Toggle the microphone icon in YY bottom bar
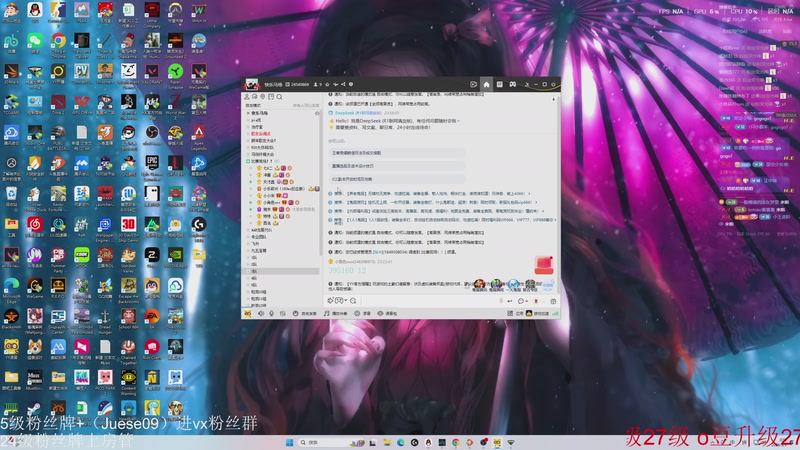 coord(271,313)
